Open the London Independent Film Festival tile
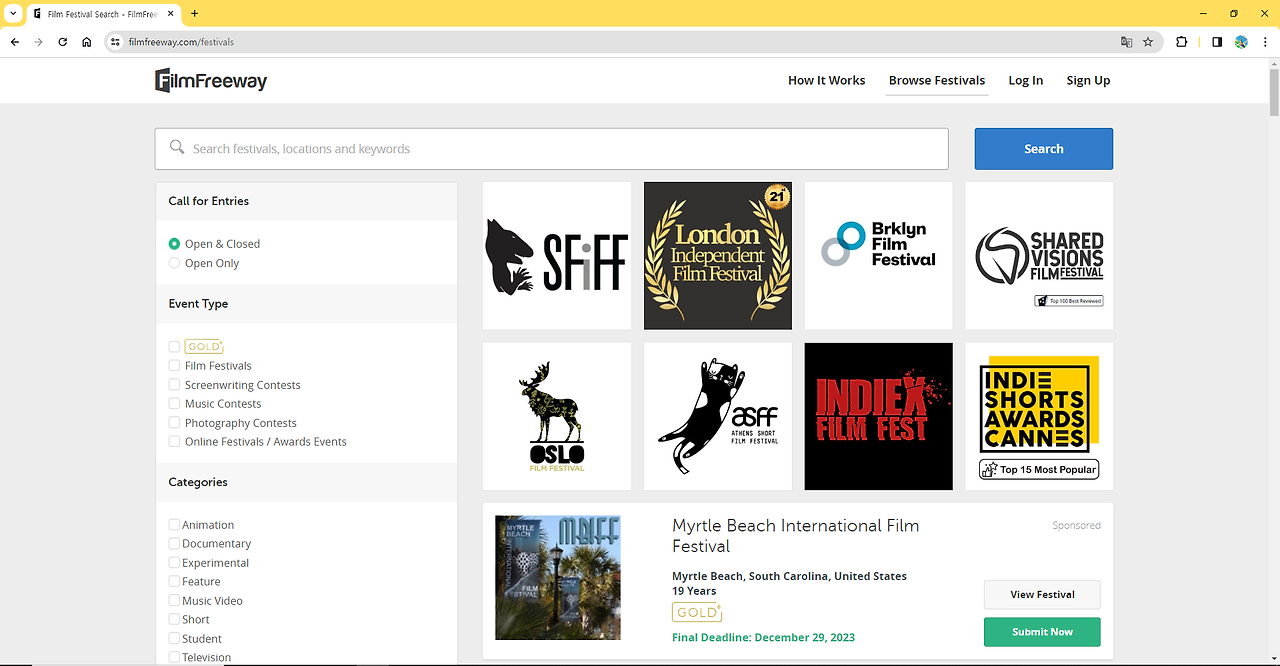This screenshot has height=666, width=1280. 718,256
